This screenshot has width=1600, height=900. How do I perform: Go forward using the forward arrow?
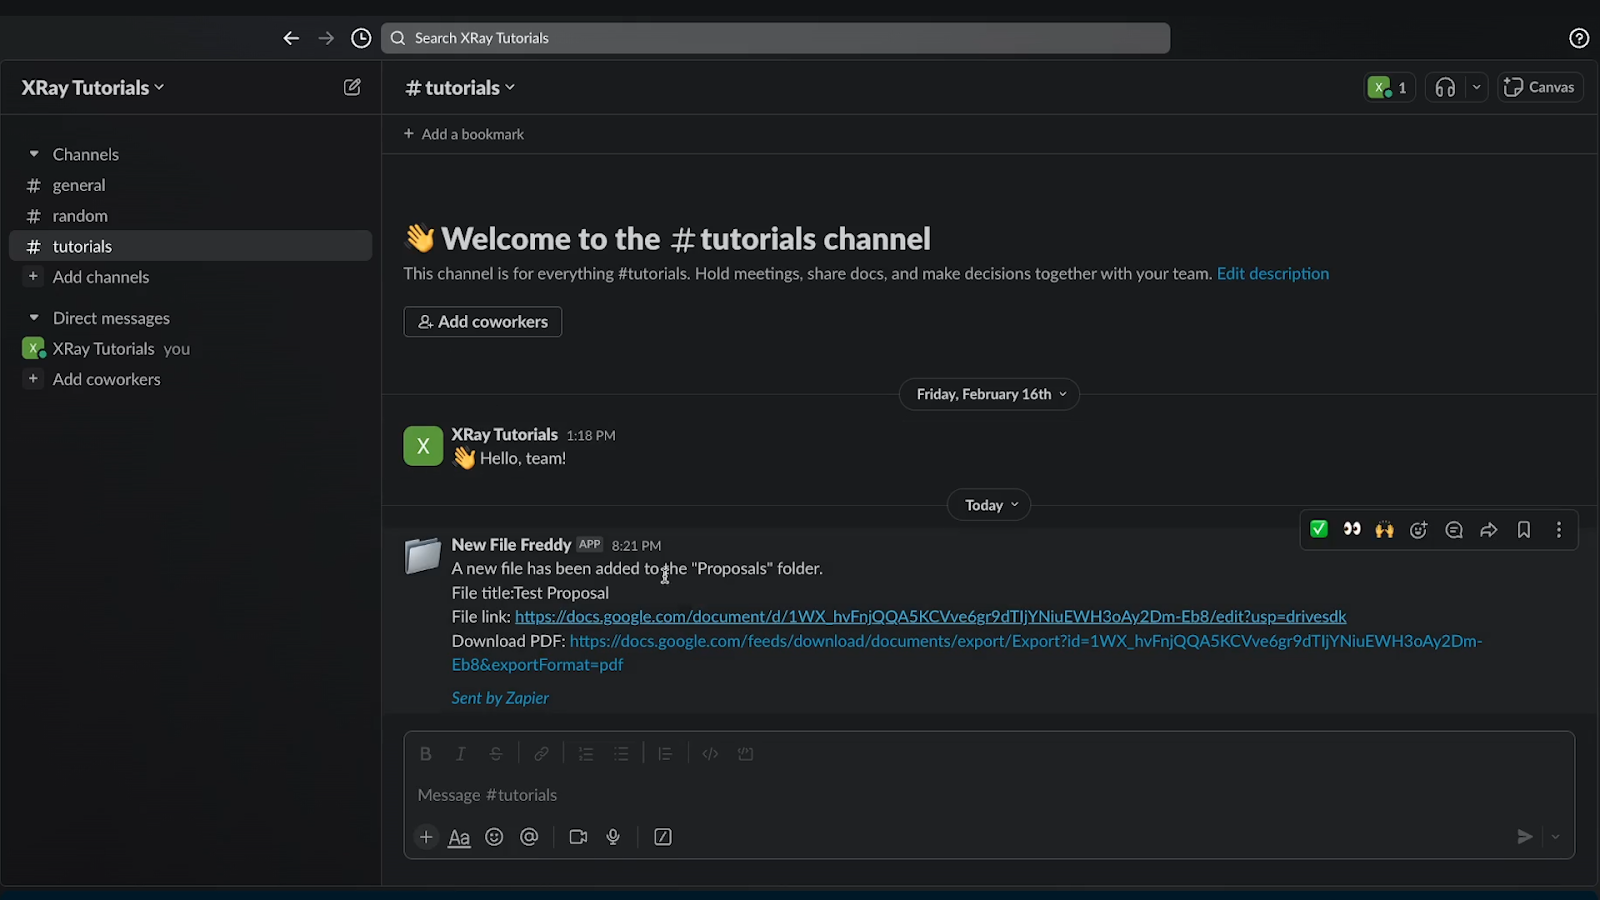pyautogui.click(x=326, y=38)
